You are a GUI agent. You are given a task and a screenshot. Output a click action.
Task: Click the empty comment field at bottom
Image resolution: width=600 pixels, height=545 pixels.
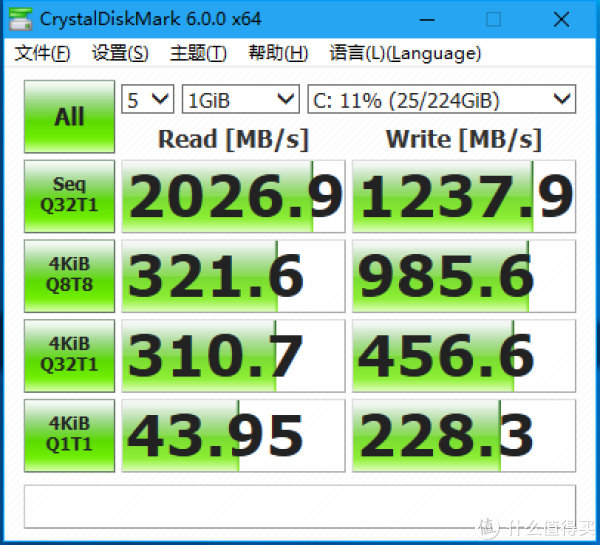tap(300, 507)
